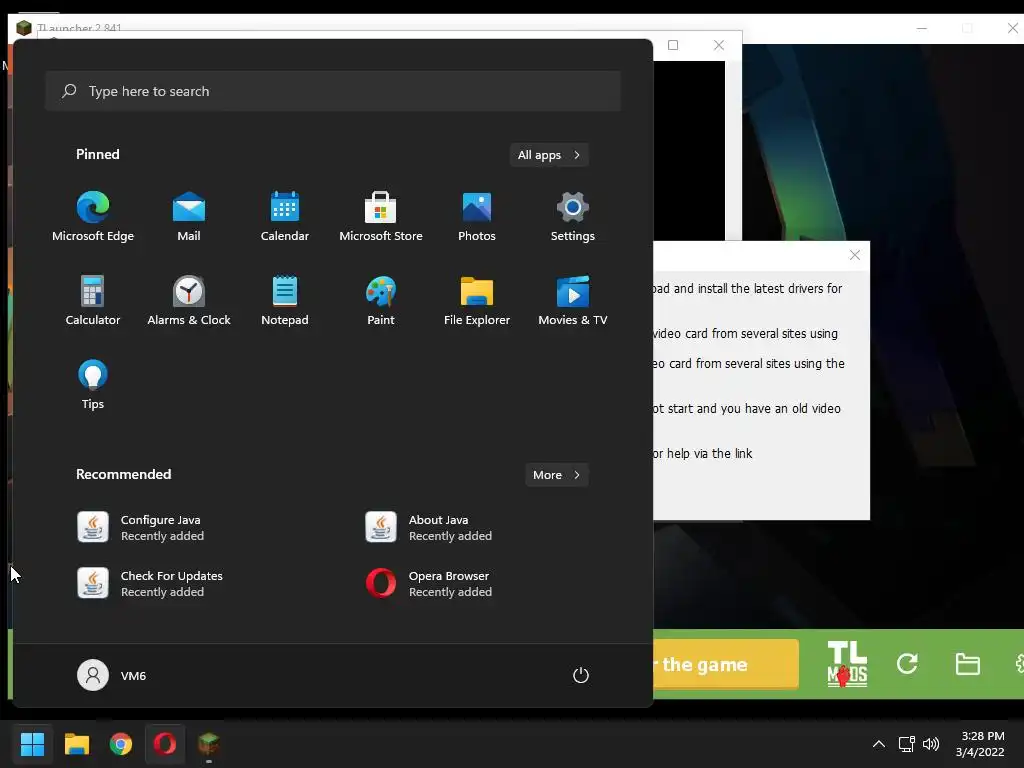Expand All apps list
The height and width of the screenshot is (768, 1024).
[x=549, y=155]
